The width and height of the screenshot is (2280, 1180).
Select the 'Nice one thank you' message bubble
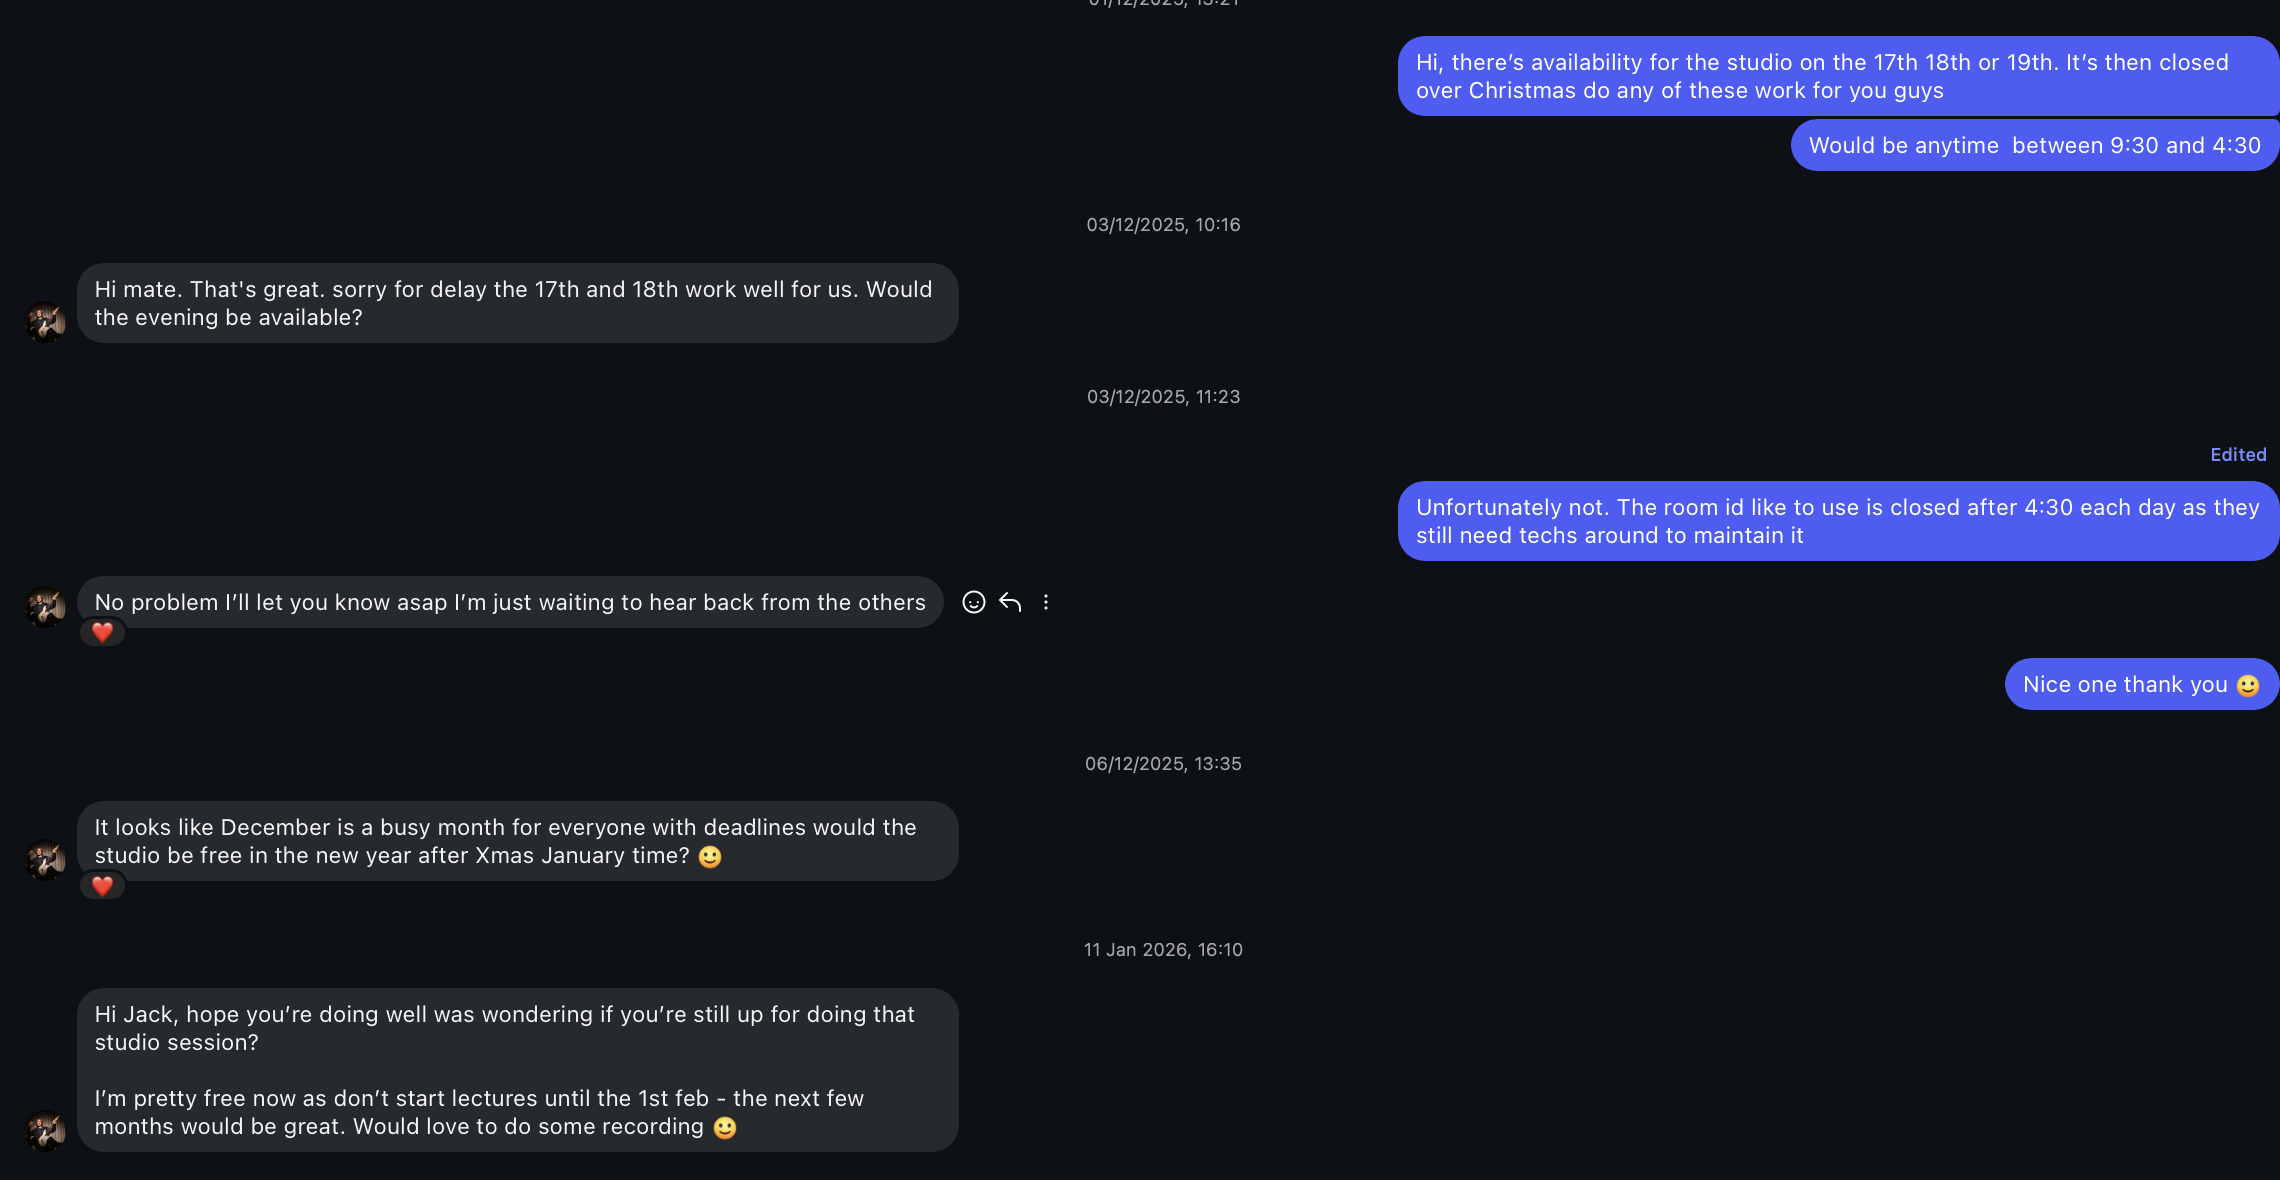(x=2142, y=684)
